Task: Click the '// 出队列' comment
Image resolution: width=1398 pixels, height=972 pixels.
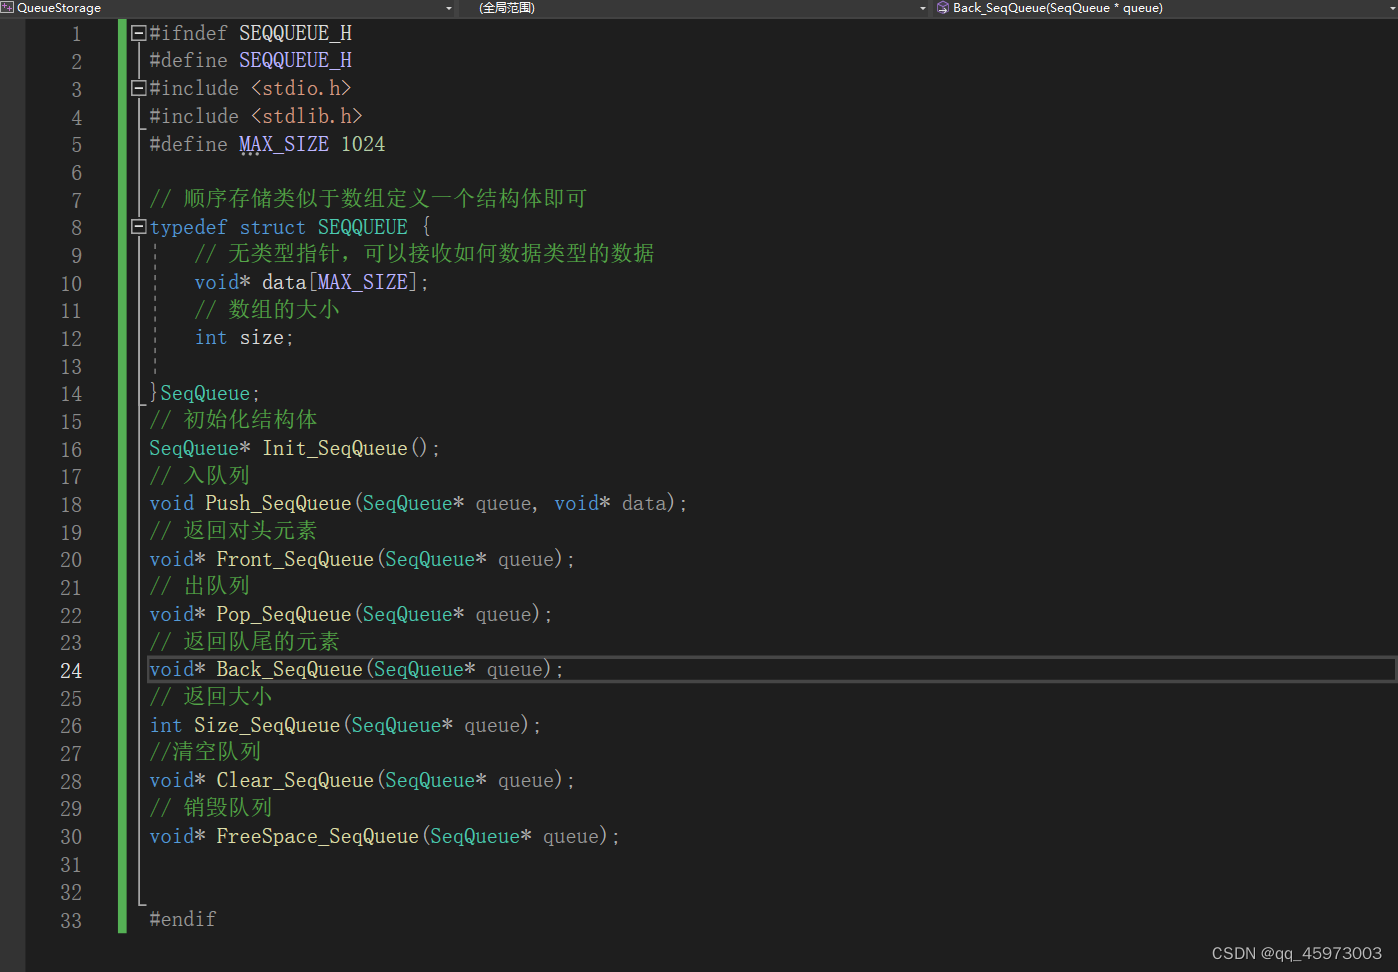Action: (199, 586)
